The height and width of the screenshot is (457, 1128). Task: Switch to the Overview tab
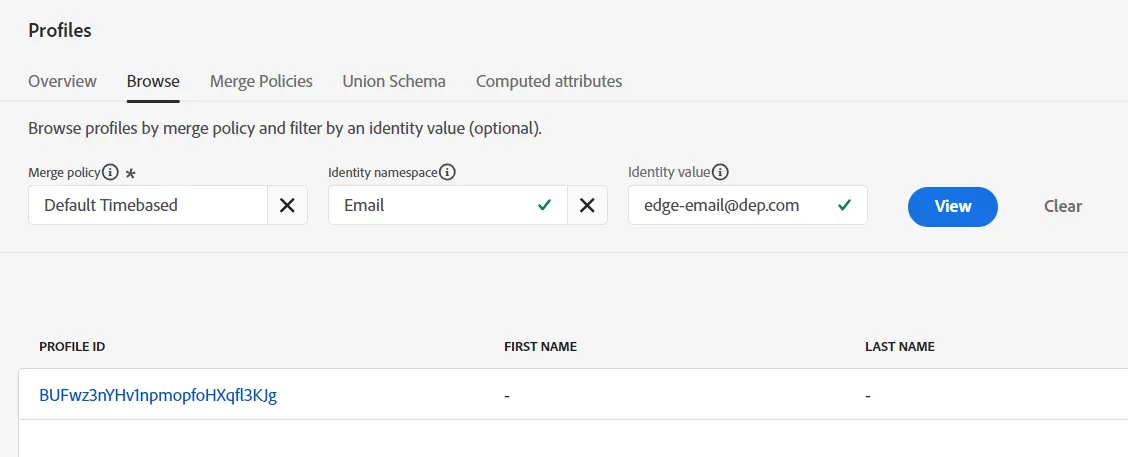[x=63, y=81]
